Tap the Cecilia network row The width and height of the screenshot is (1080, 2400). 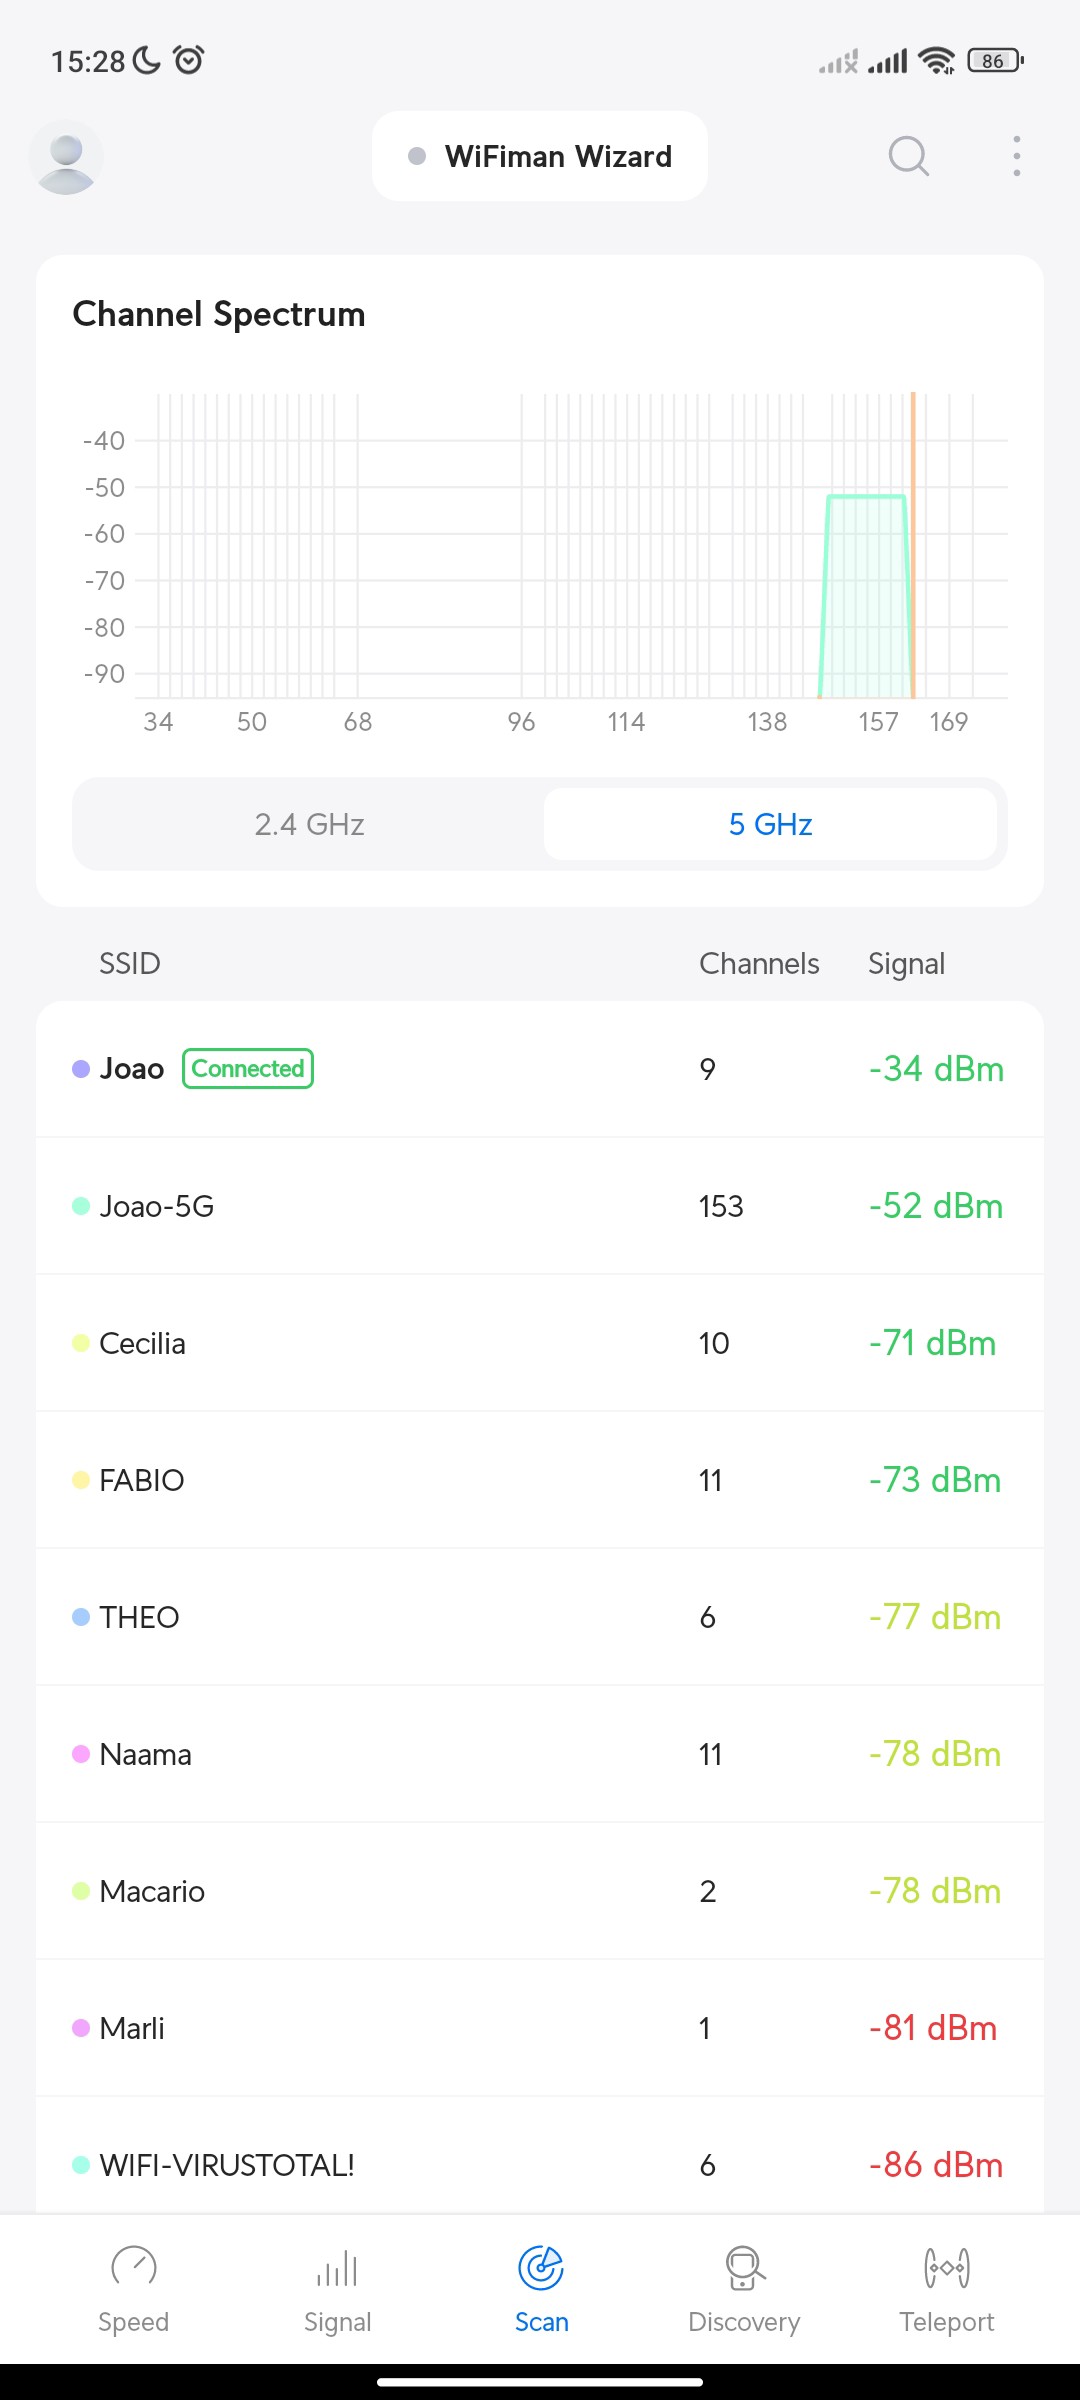[540, 1343]
